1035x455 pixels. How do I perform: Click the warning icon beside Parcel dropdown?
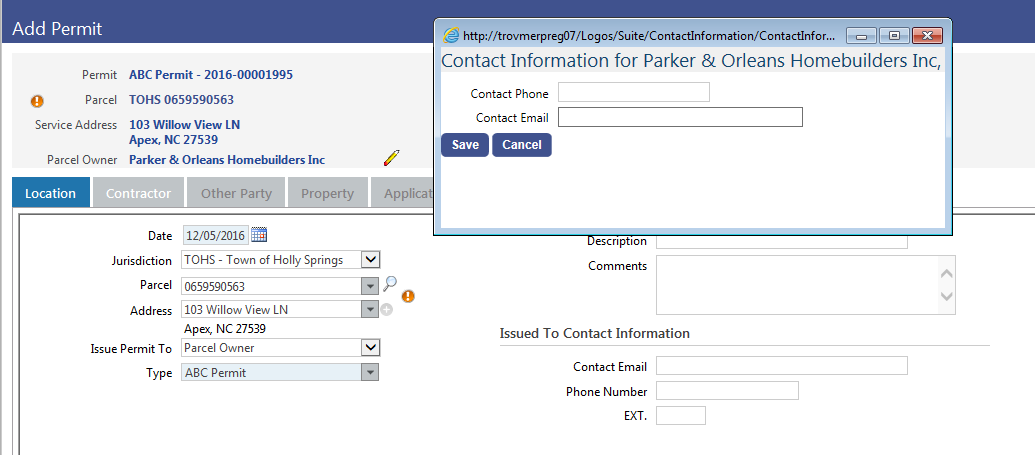408,296
